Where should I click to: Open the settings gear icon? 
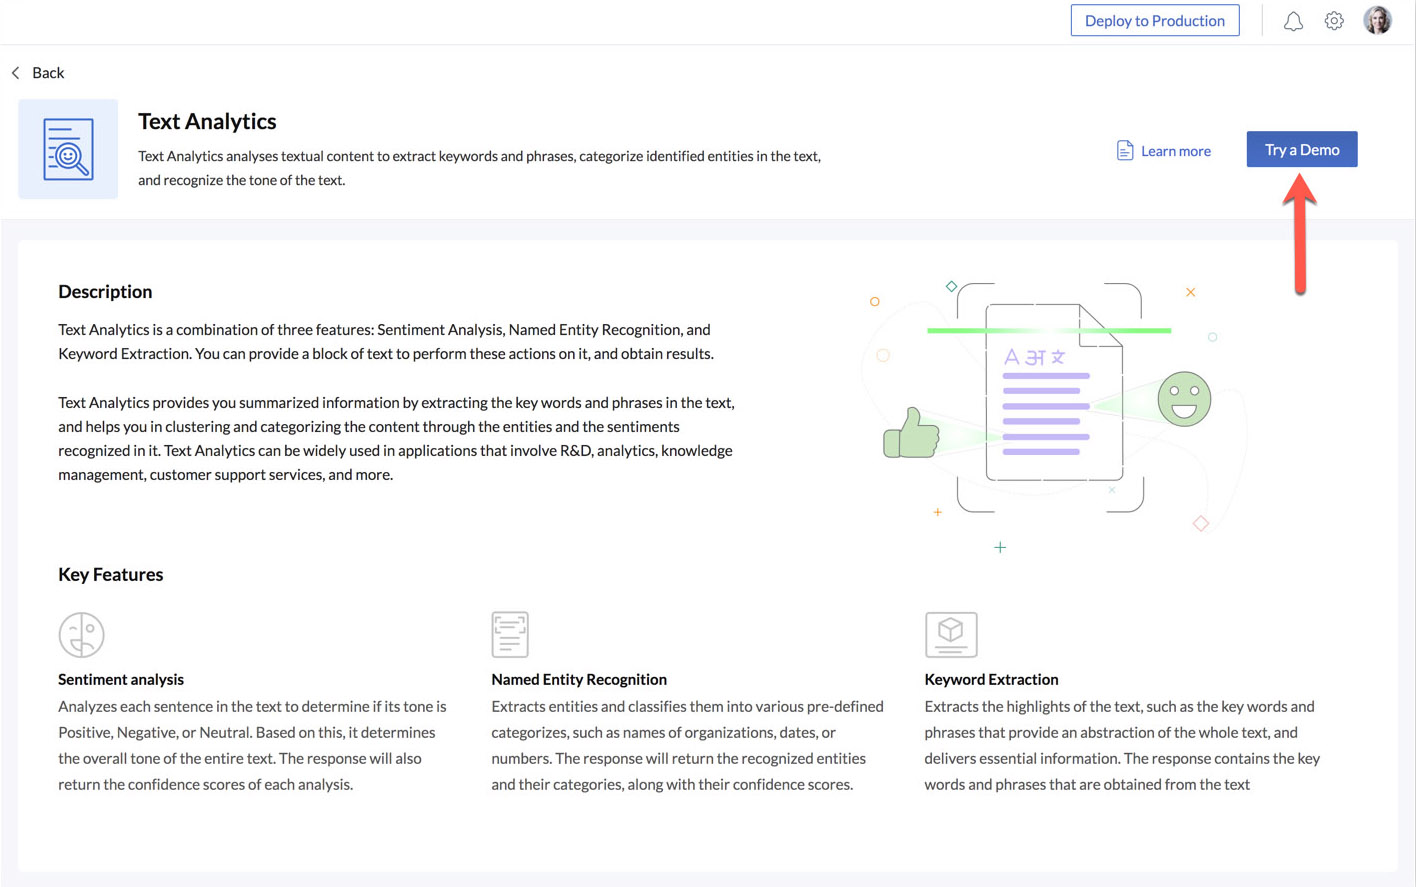[1334, 21]
